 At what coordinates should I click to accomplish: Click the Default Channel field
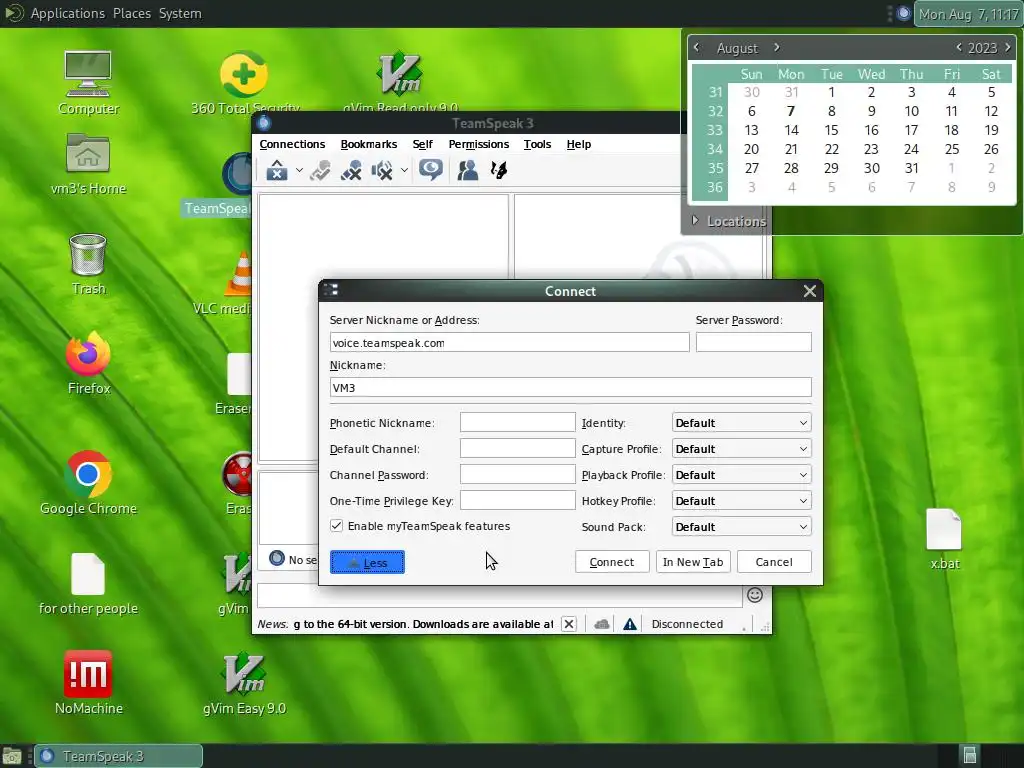click(x=517, y=449)
